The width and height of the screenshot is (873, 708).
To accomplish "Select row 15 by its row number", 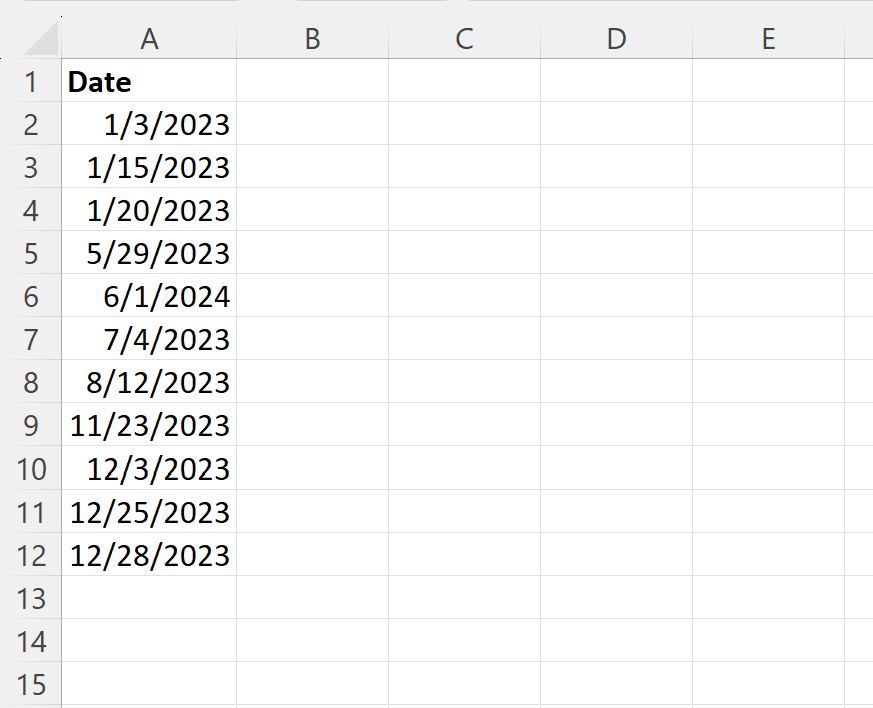I will pos(32,684).
